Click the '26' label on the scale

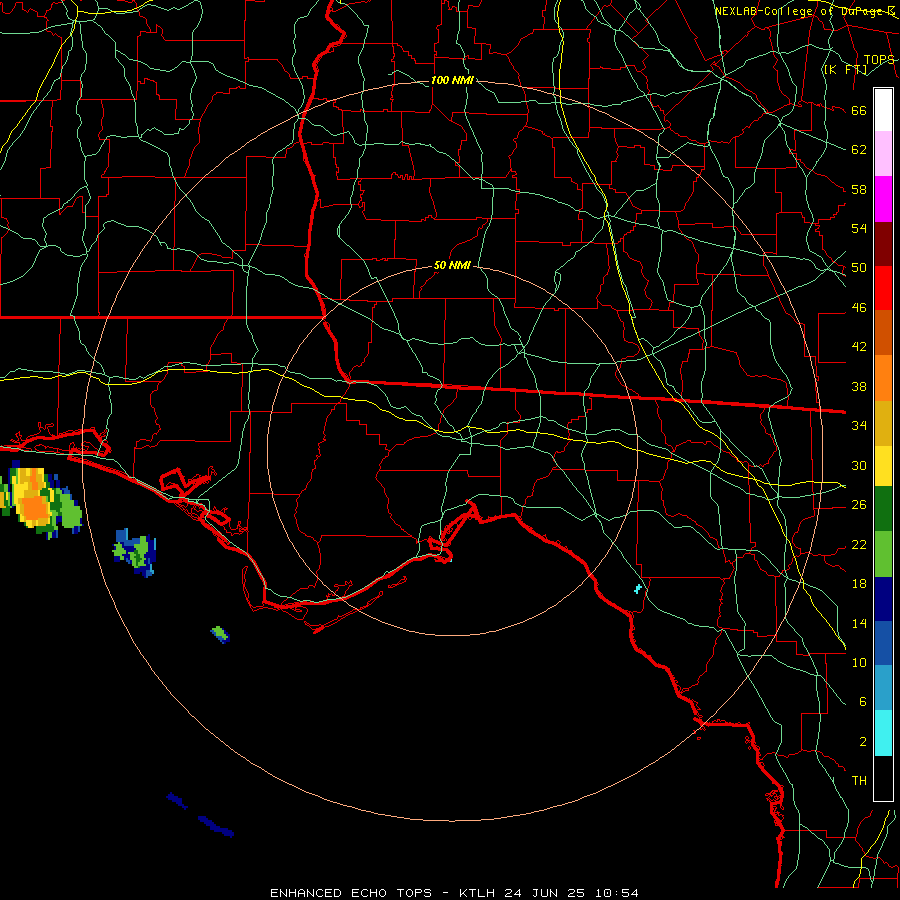[x=859, y=505]
